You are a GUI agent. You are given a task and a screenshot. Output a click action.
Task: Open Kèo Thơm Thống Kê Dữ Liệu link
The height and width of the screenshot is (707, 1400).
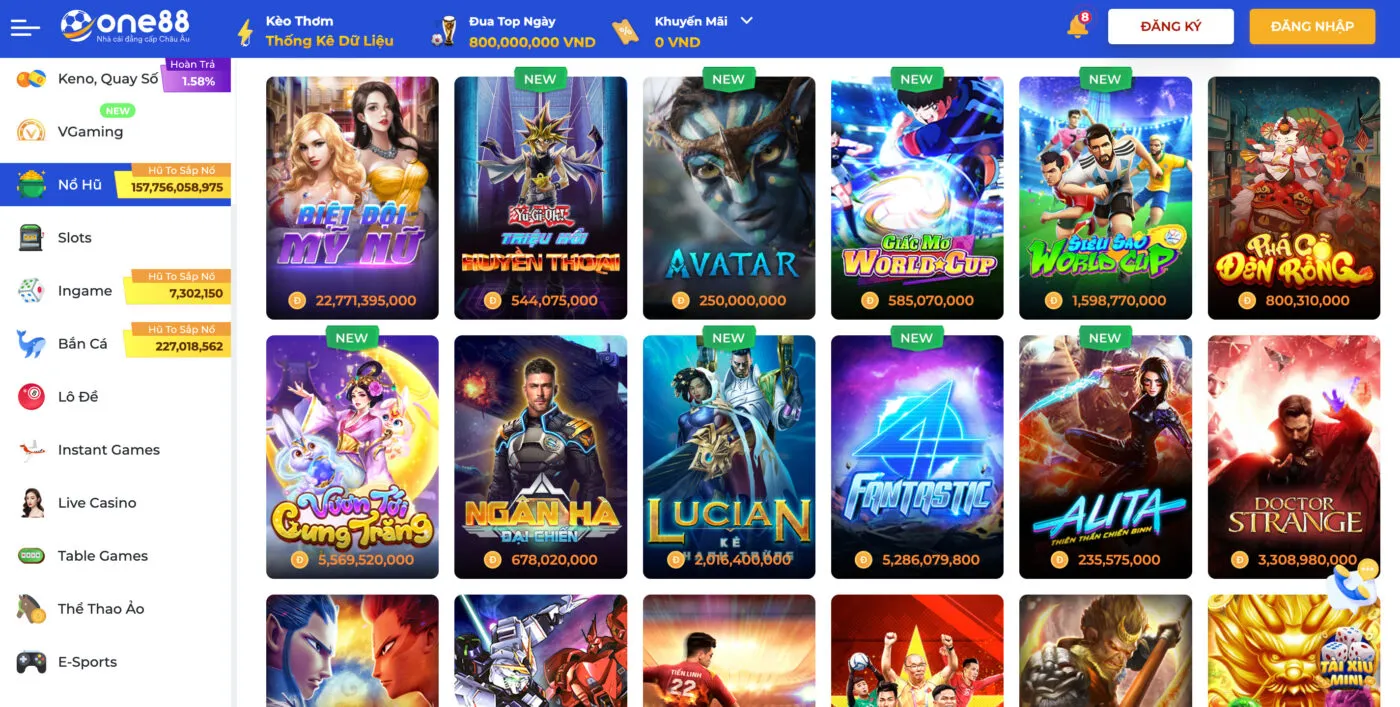click(315, 31)
